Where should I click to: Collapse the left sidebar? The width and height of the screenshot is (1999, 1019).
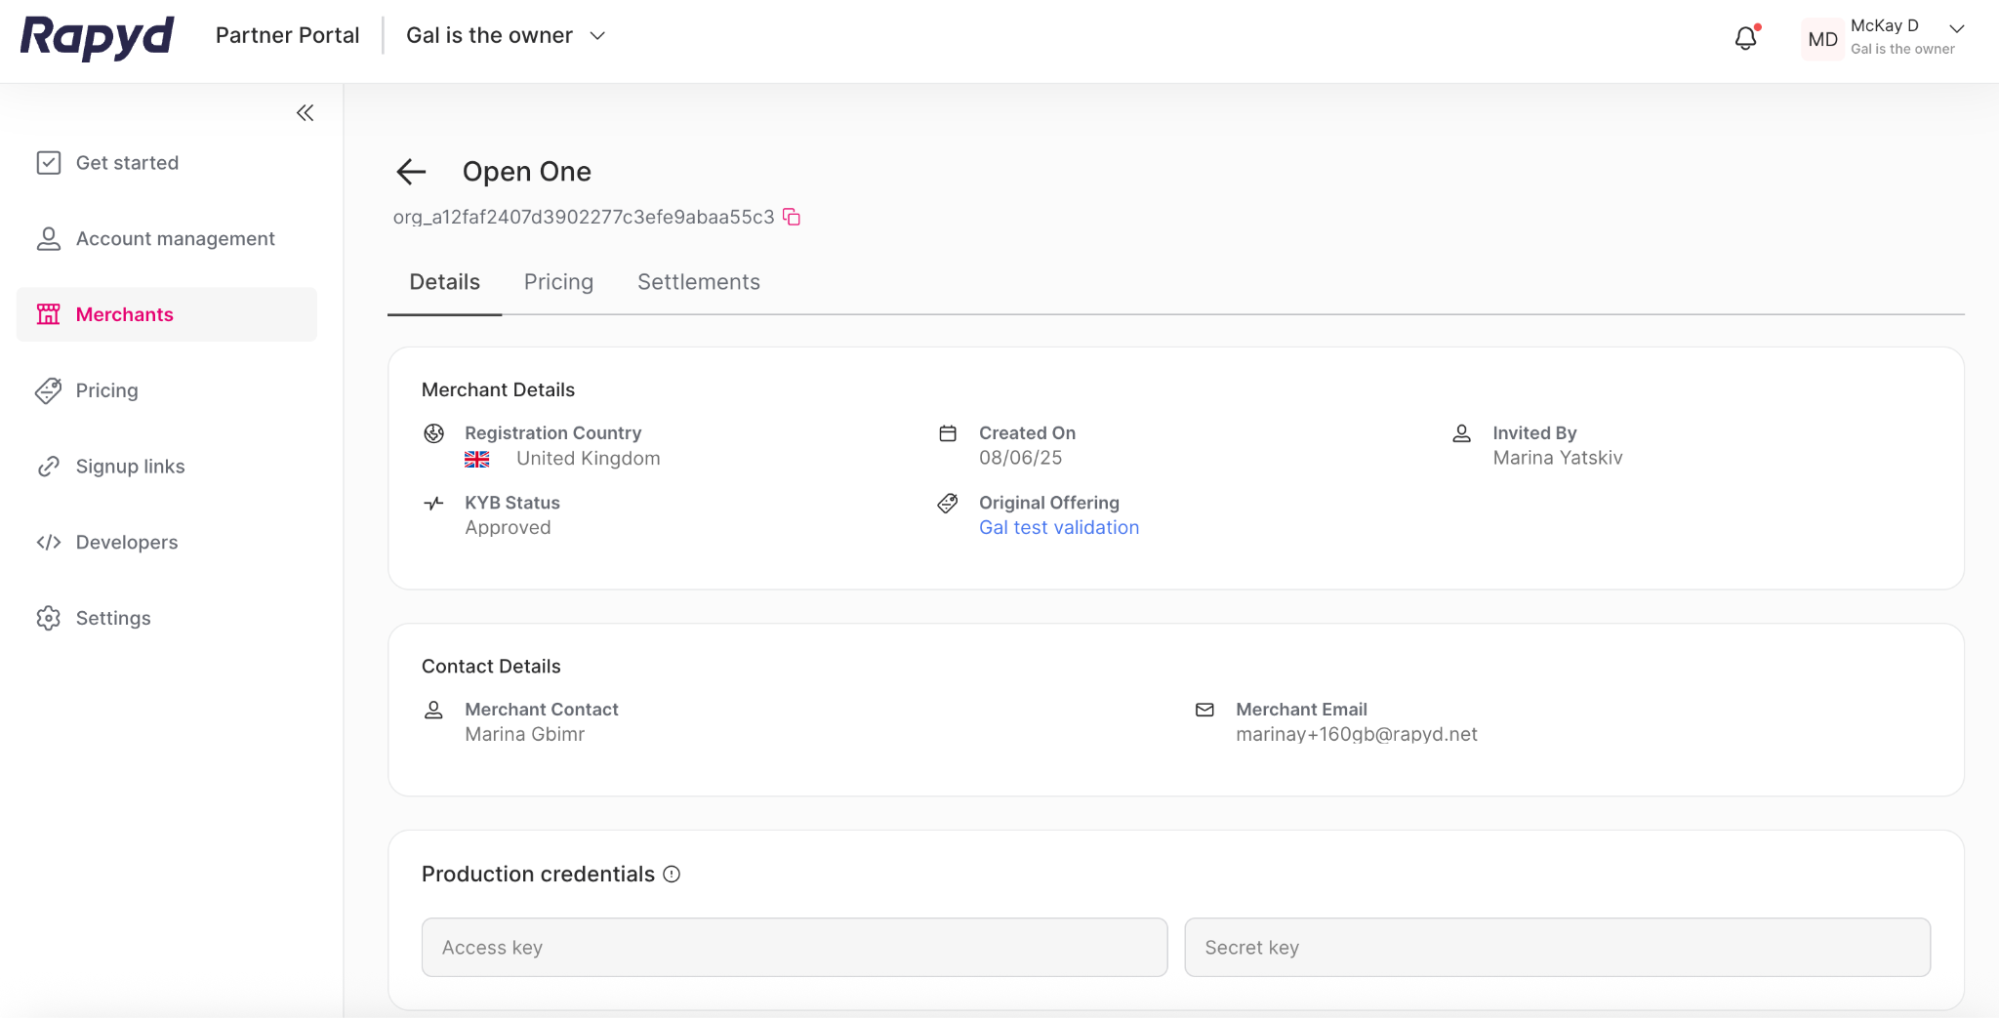(305, 112)
